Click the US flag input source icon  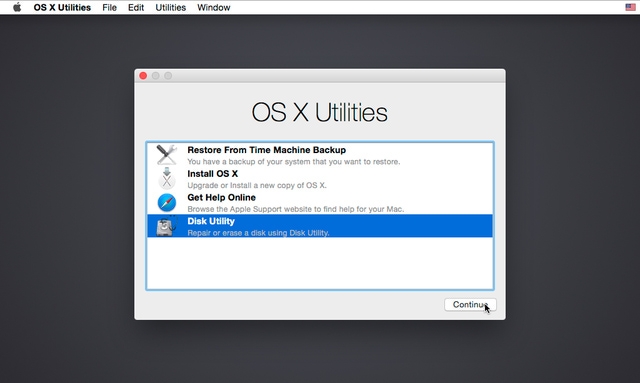(630, 7)
